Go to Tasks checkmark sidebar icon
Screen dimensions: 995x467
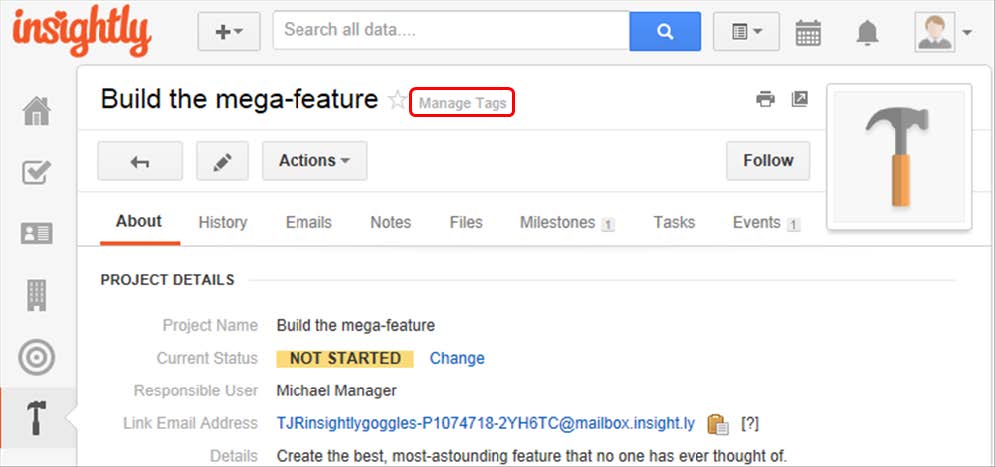click(x=37, y=172)
